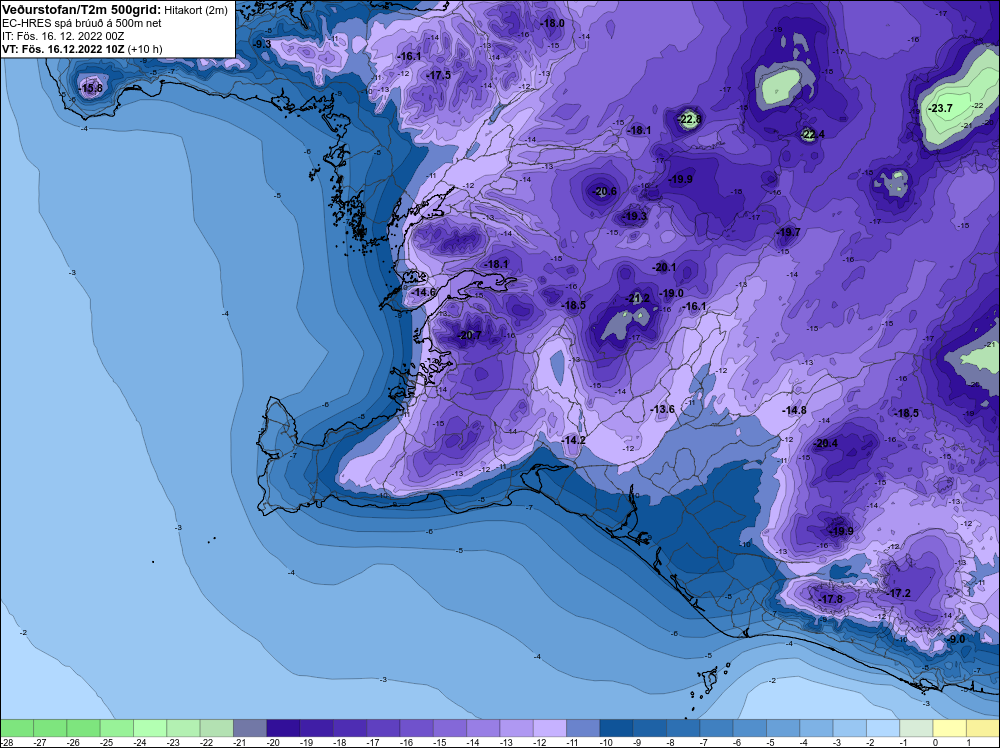This screenshot has height=748, width=1000.
Task: Select the light blue legend swatch labeled -4
Action: [x=816, y=728]
